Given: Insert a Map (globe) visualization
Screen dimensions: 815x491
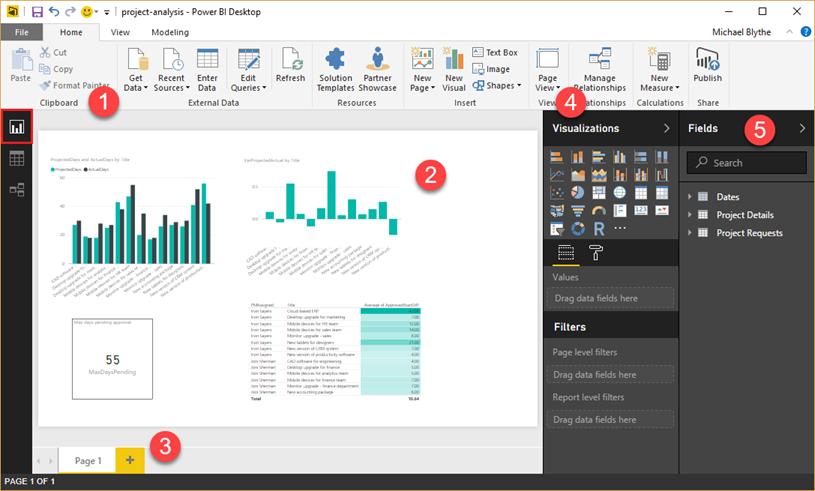Looking at the screenshot, I should (x=620, y=193).
